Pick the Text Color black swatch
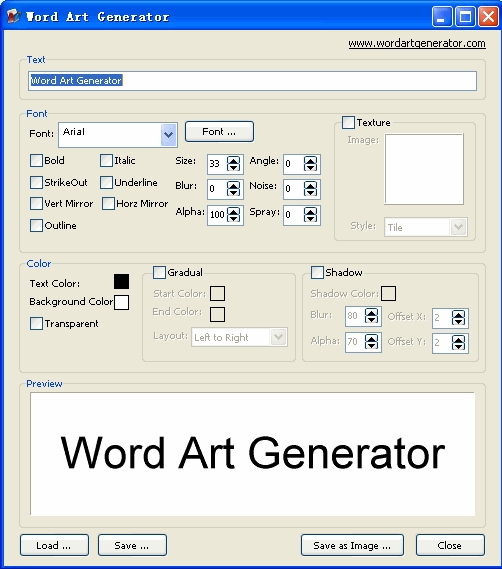This screenshot has height=569, width=502. tap(122, 282)
